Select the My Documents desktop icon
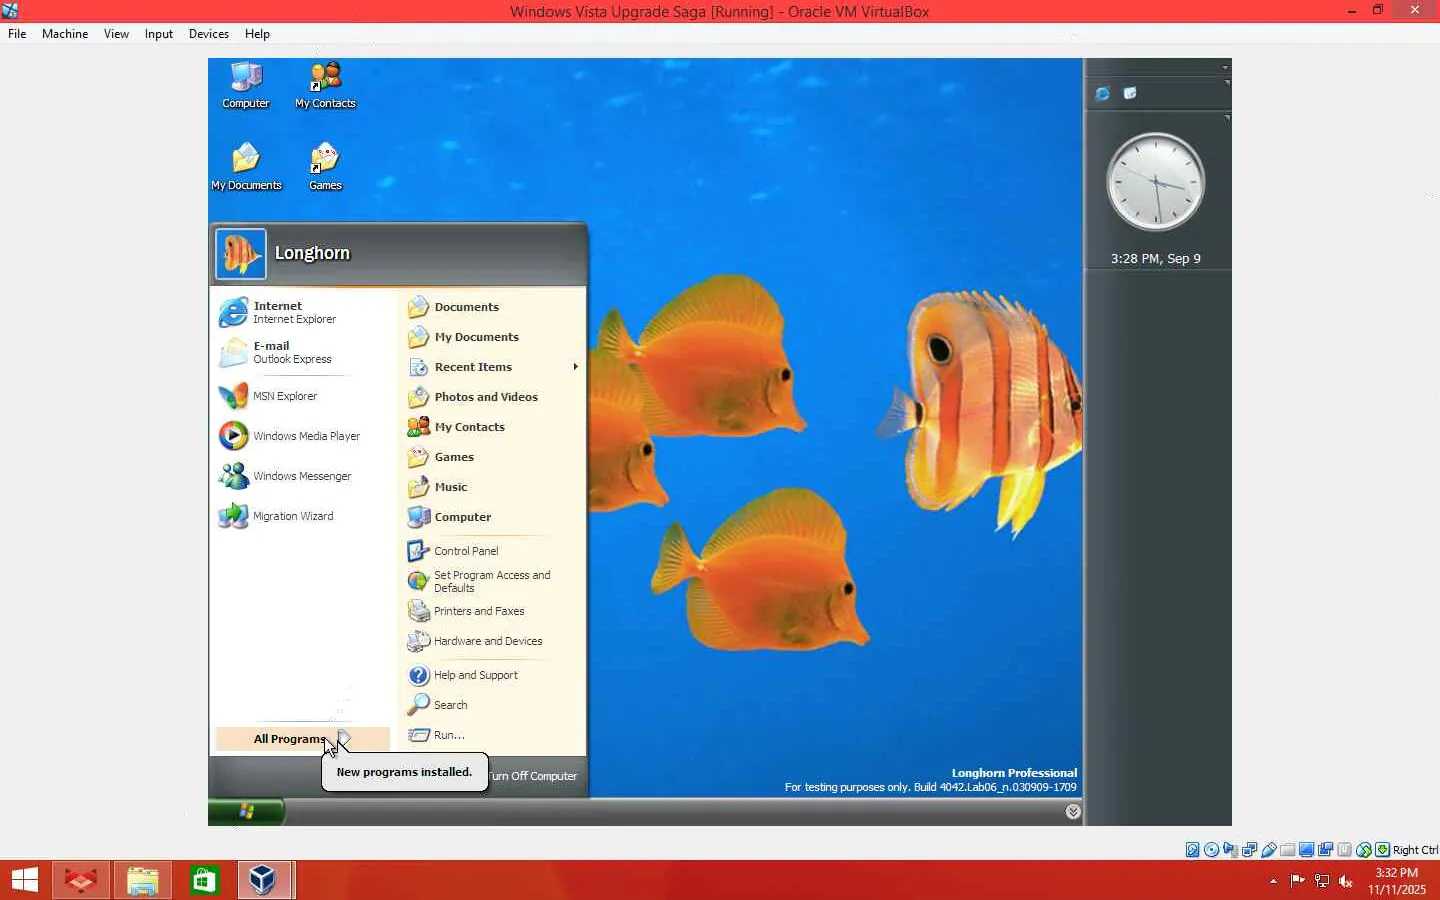This screenshot has width=1440, height=900. (x=246, y=167)
